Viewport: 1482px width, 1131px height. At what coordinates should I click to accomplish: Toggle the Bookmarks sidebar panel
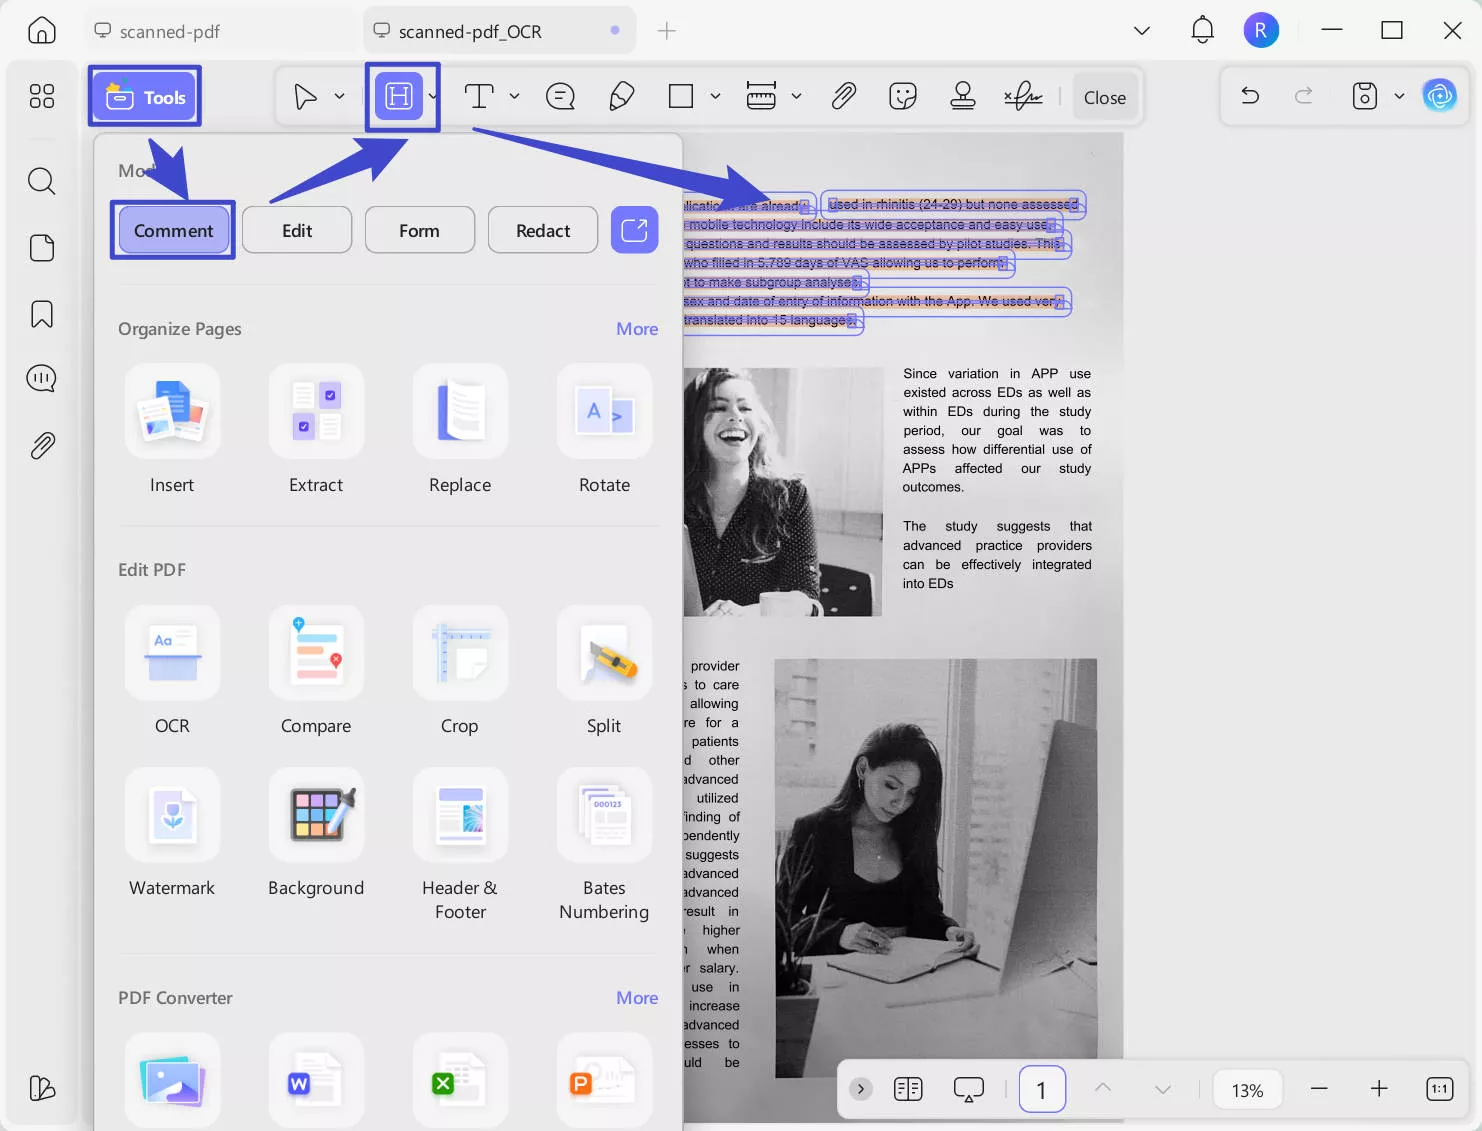click(41, 313)
